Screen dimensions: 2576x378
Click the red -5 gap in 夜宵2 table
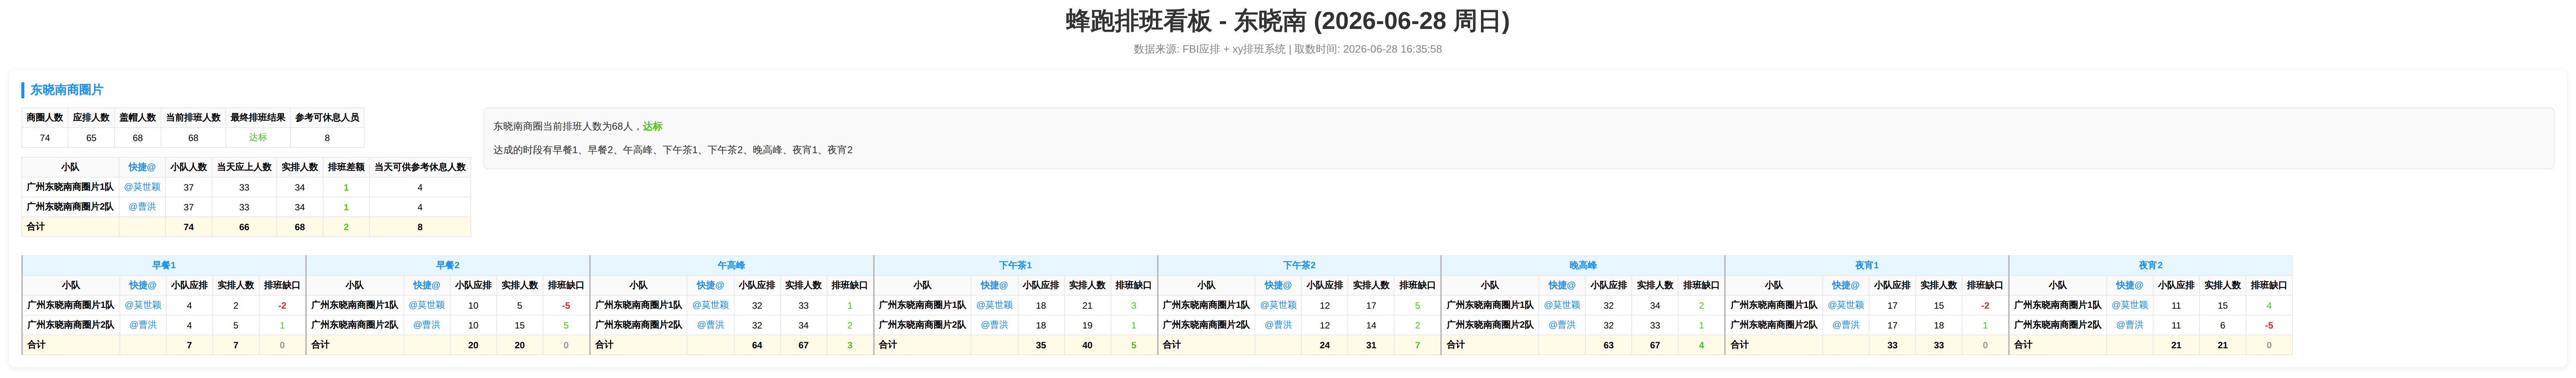(2269, 325)
